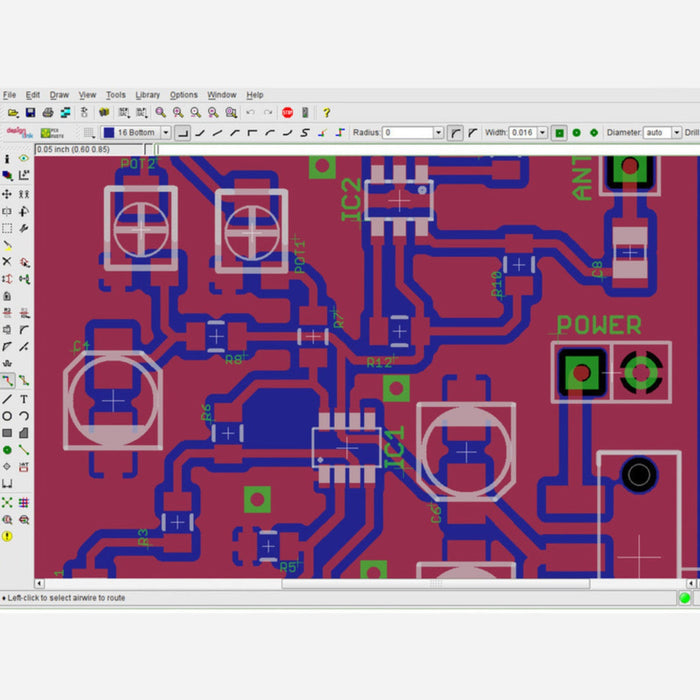Click the Save icon in toolbar
The width and height of the screenshot is (700, 700).
[31, 113]
